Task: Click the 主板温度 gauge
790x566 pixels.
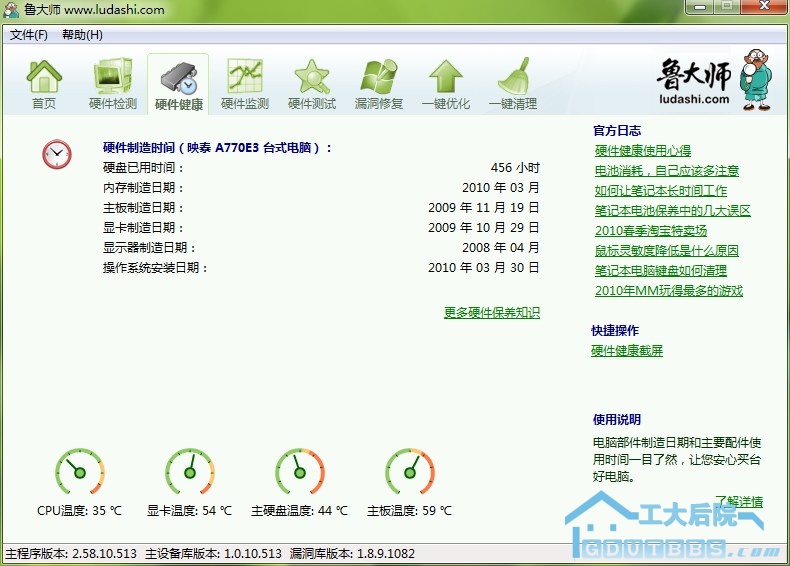Action: [x=410, y=472]
